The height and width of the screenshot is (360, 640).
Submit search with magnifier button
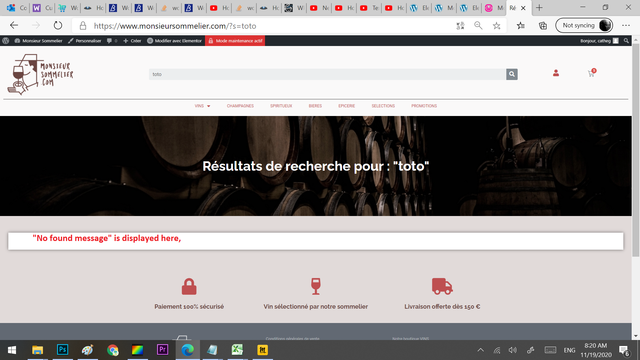coord(512,74)
